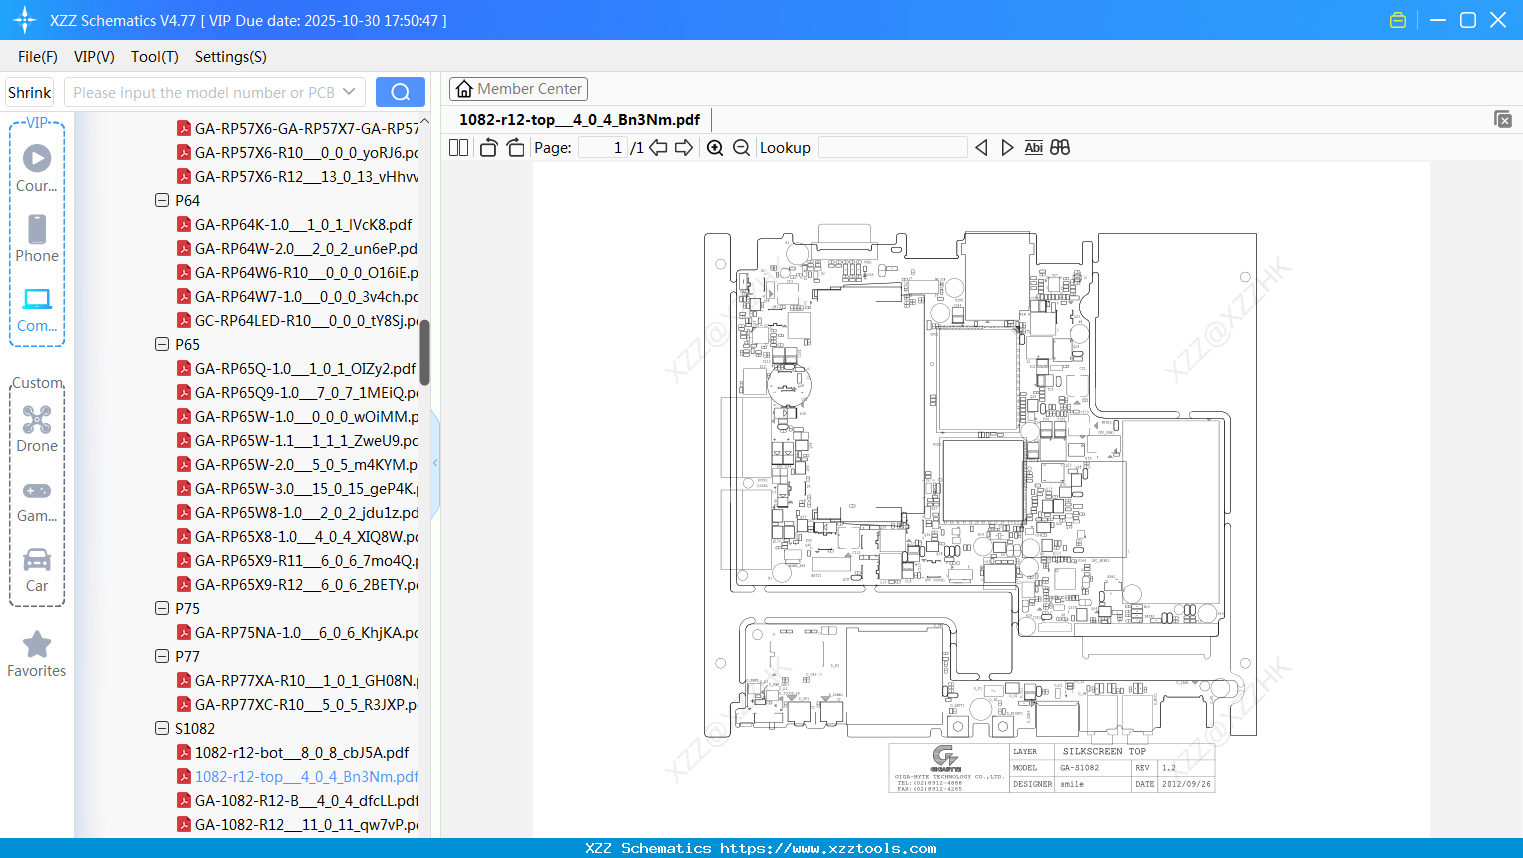Open the Settings(S) menu
The image size is (1523, 858).
tap(230, 57)
